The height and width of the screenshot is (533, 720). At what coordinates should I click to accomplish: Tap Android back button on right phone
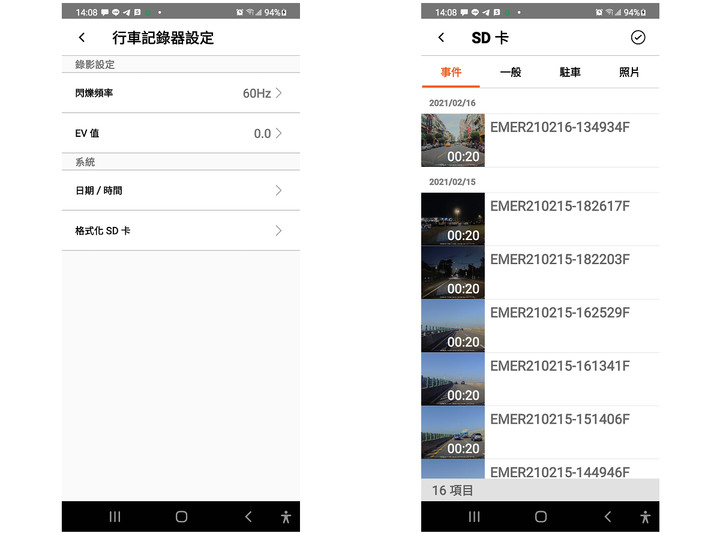coord(608,517)
